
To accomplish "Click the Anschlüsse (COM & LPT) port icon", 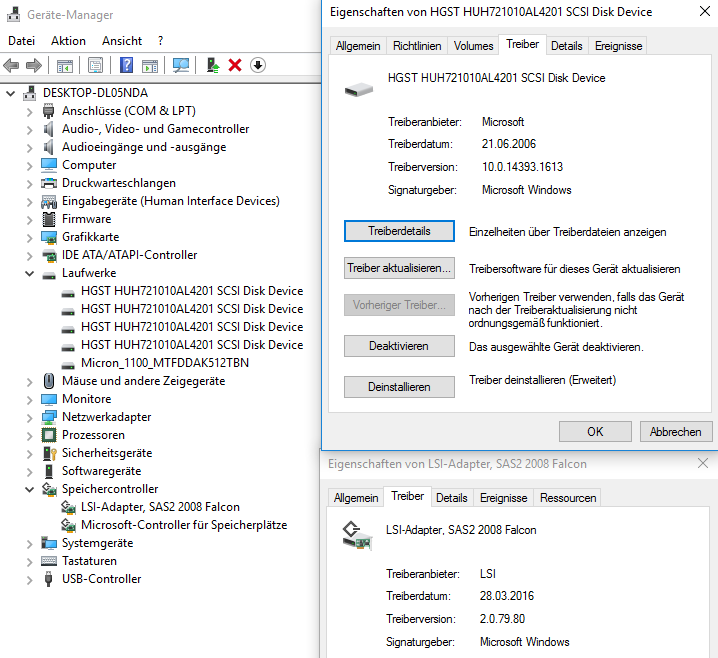I will (x=49, y=111).
